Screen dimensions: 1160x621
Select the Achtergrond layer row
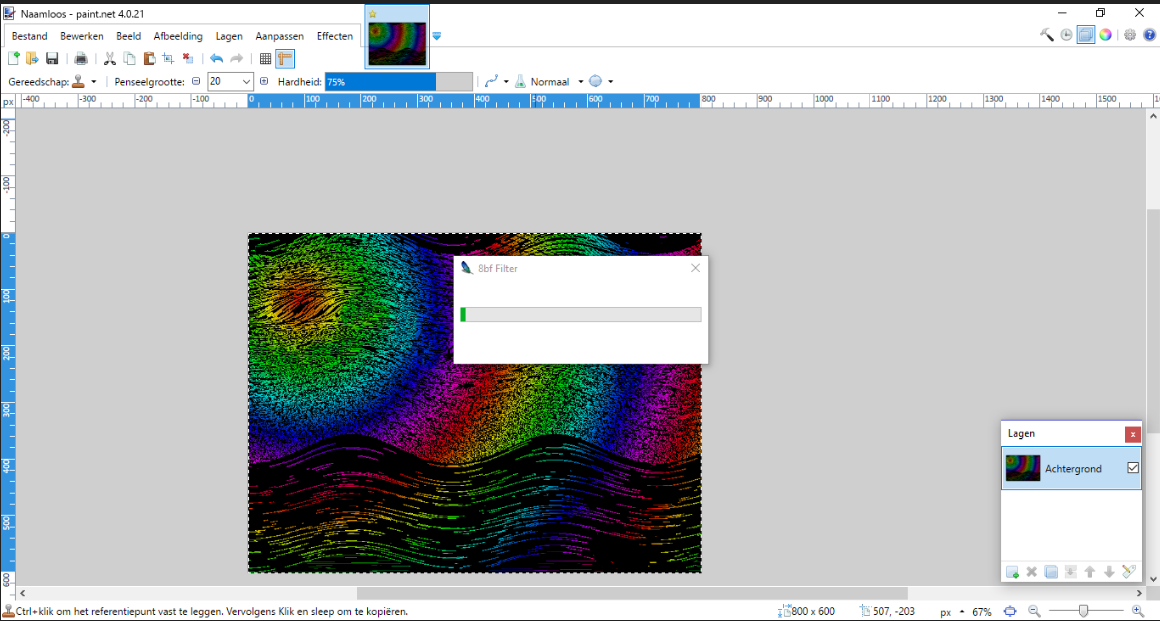[x=1071, y=469]
